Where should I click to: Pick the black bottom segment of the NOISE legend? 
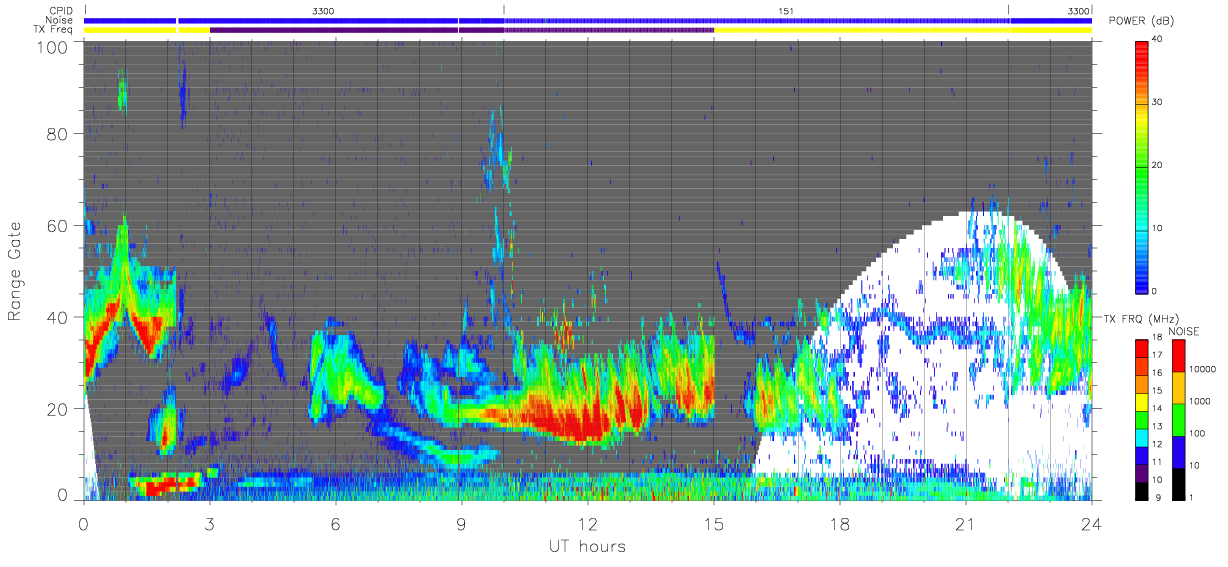pos(1180,484)
